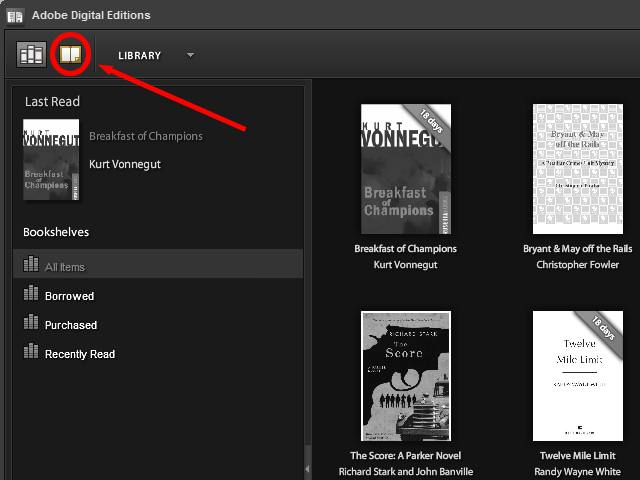Click the Last Read section heading
The image size is (640, 480).
pos(52,101)
